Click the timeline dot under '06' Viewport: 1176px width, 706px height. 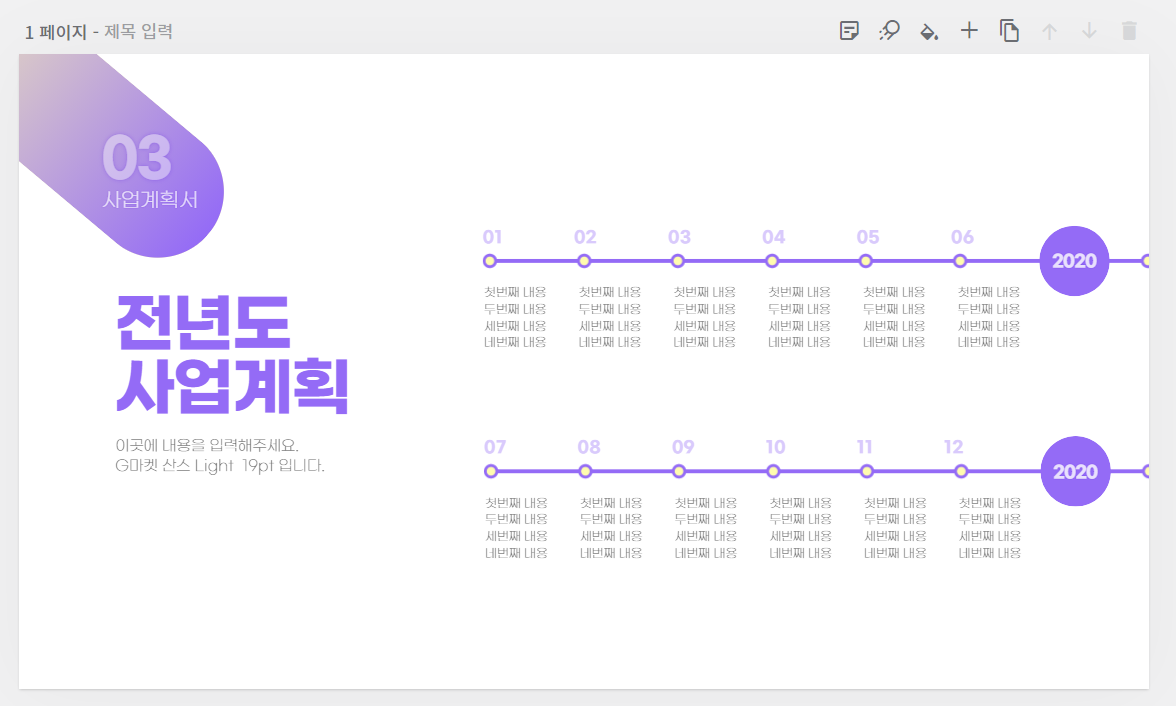960,261
